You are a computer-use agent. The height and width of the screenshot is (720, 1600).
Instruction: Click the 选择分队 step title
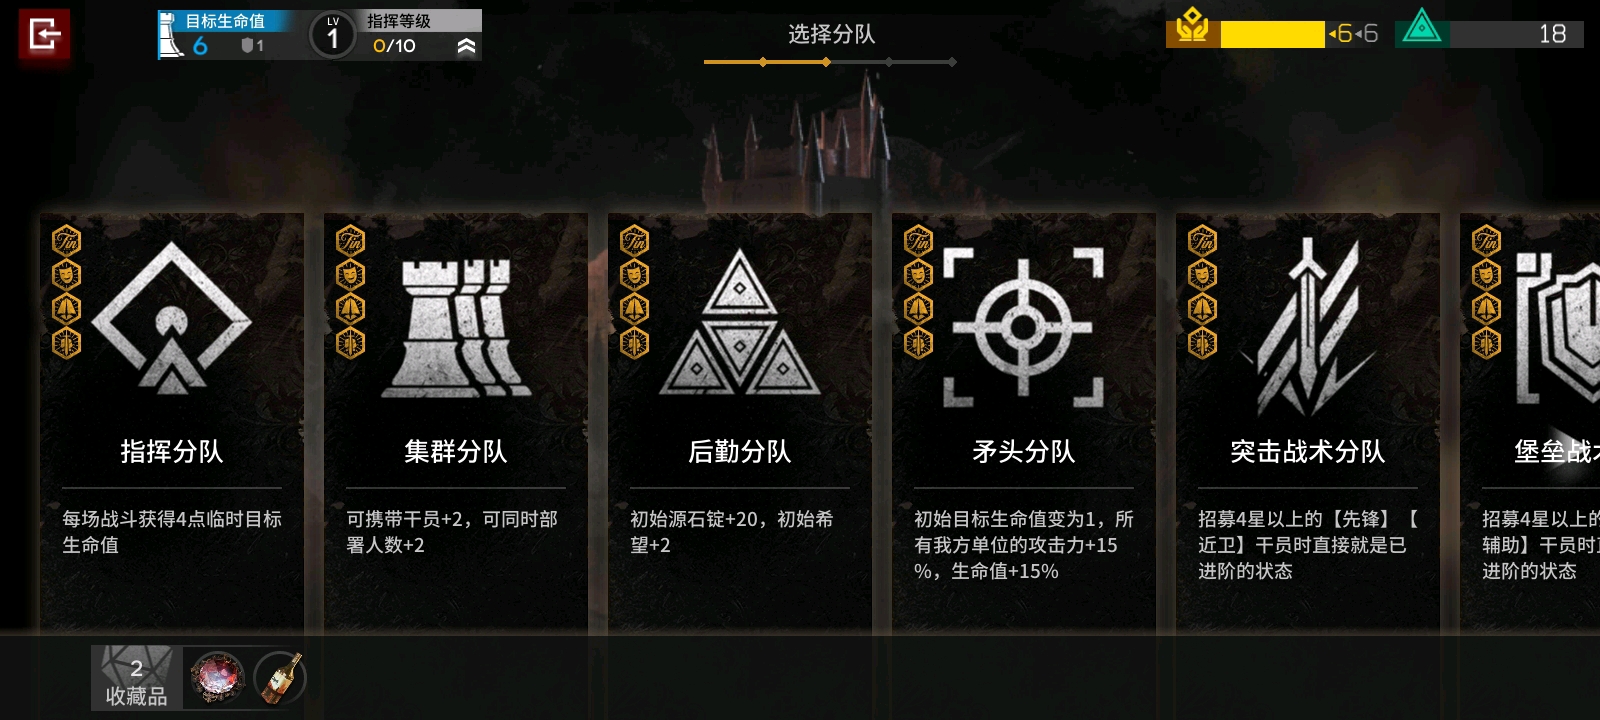click(831, 34)
